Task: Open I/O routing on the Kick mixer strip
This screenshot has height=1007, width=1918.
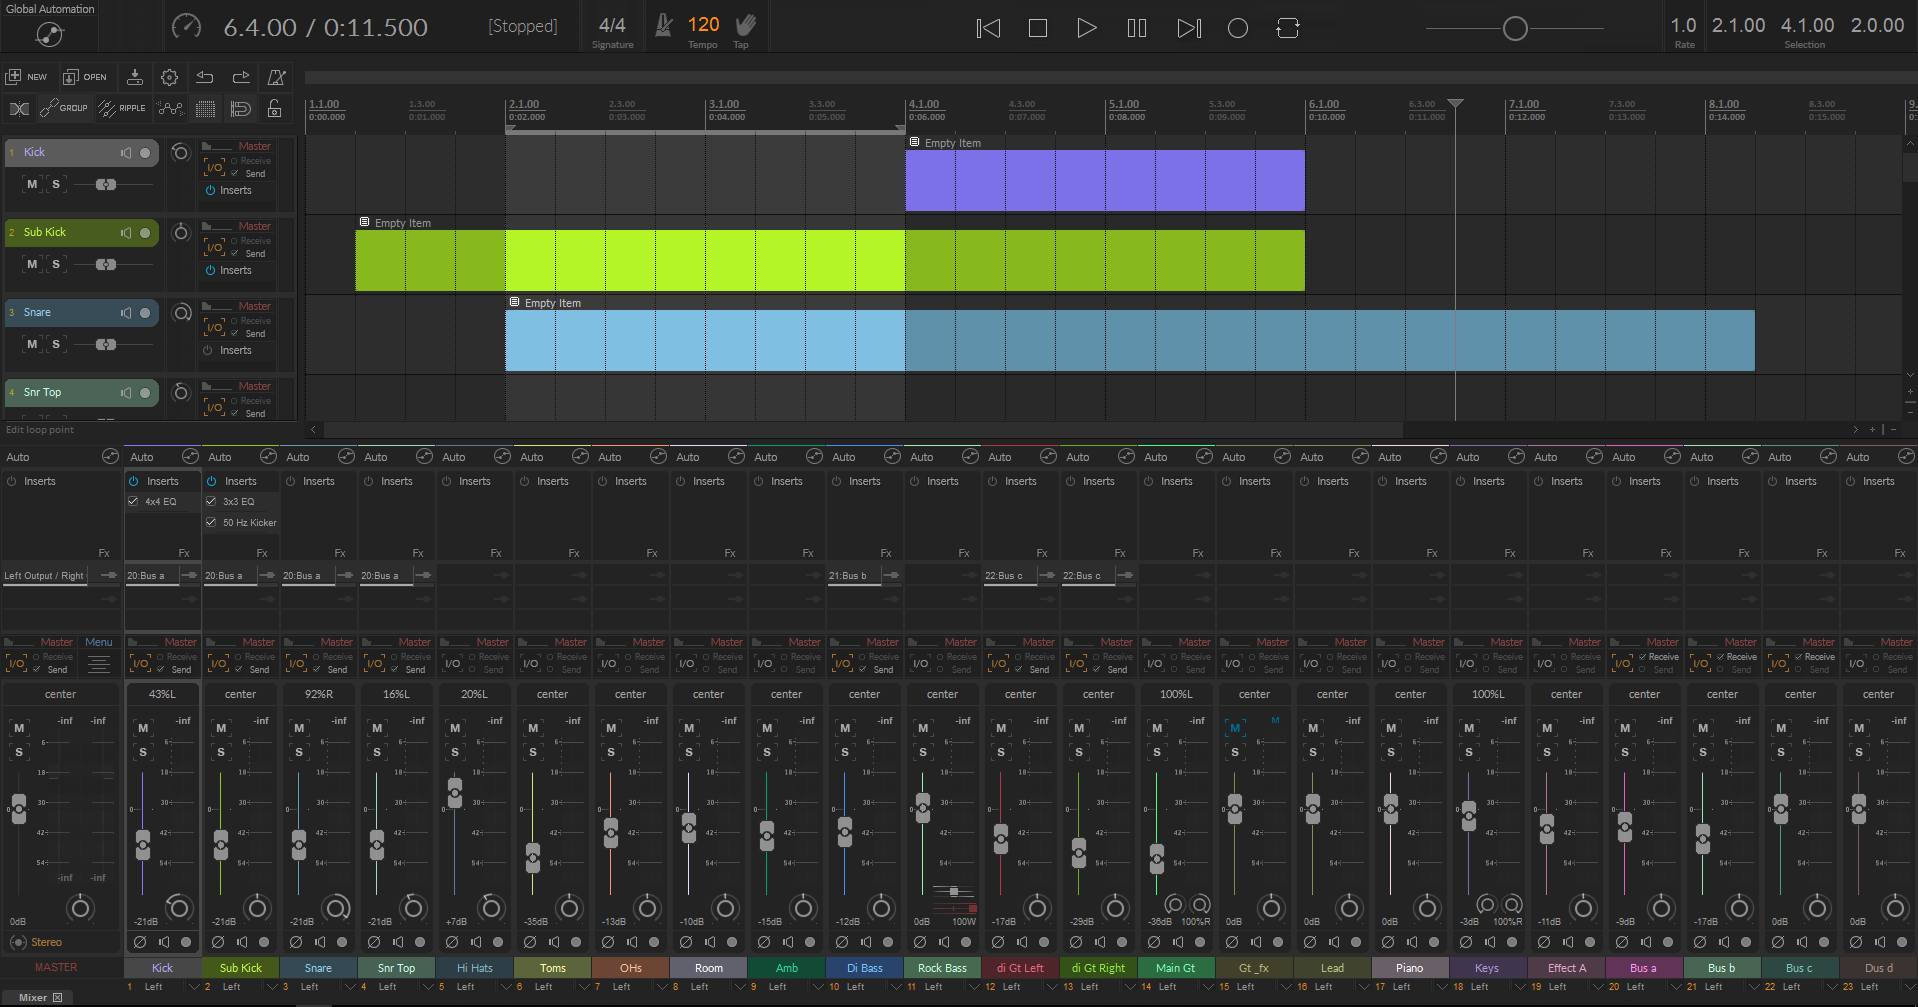Action: (x=141, y=663)
